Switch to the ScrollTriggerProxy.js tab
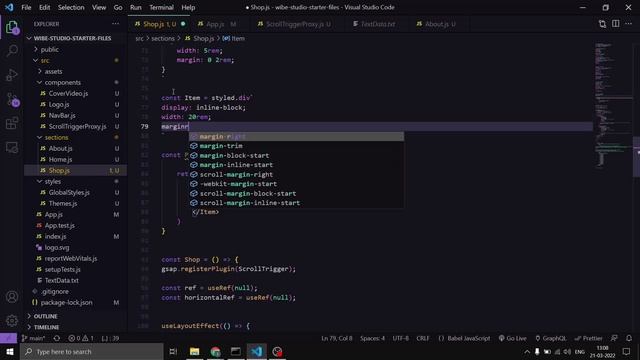The height and width of the screenshot is (360, 640). pyautogui.click(x=298, y=24)
